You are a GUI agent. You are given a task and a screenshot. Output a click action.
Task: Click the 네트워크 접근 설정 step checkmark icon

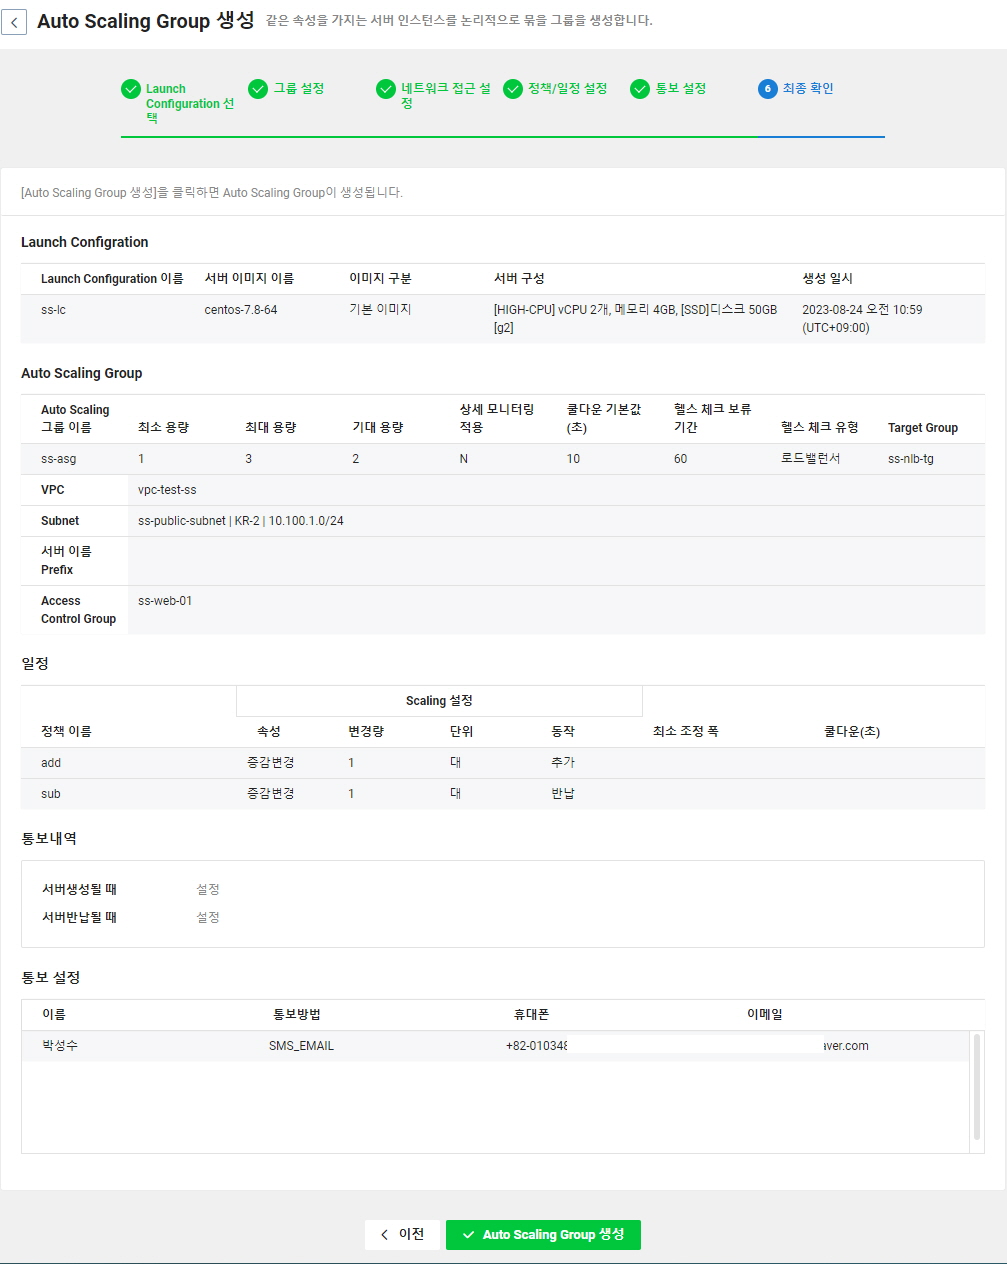tap(386, 89)
